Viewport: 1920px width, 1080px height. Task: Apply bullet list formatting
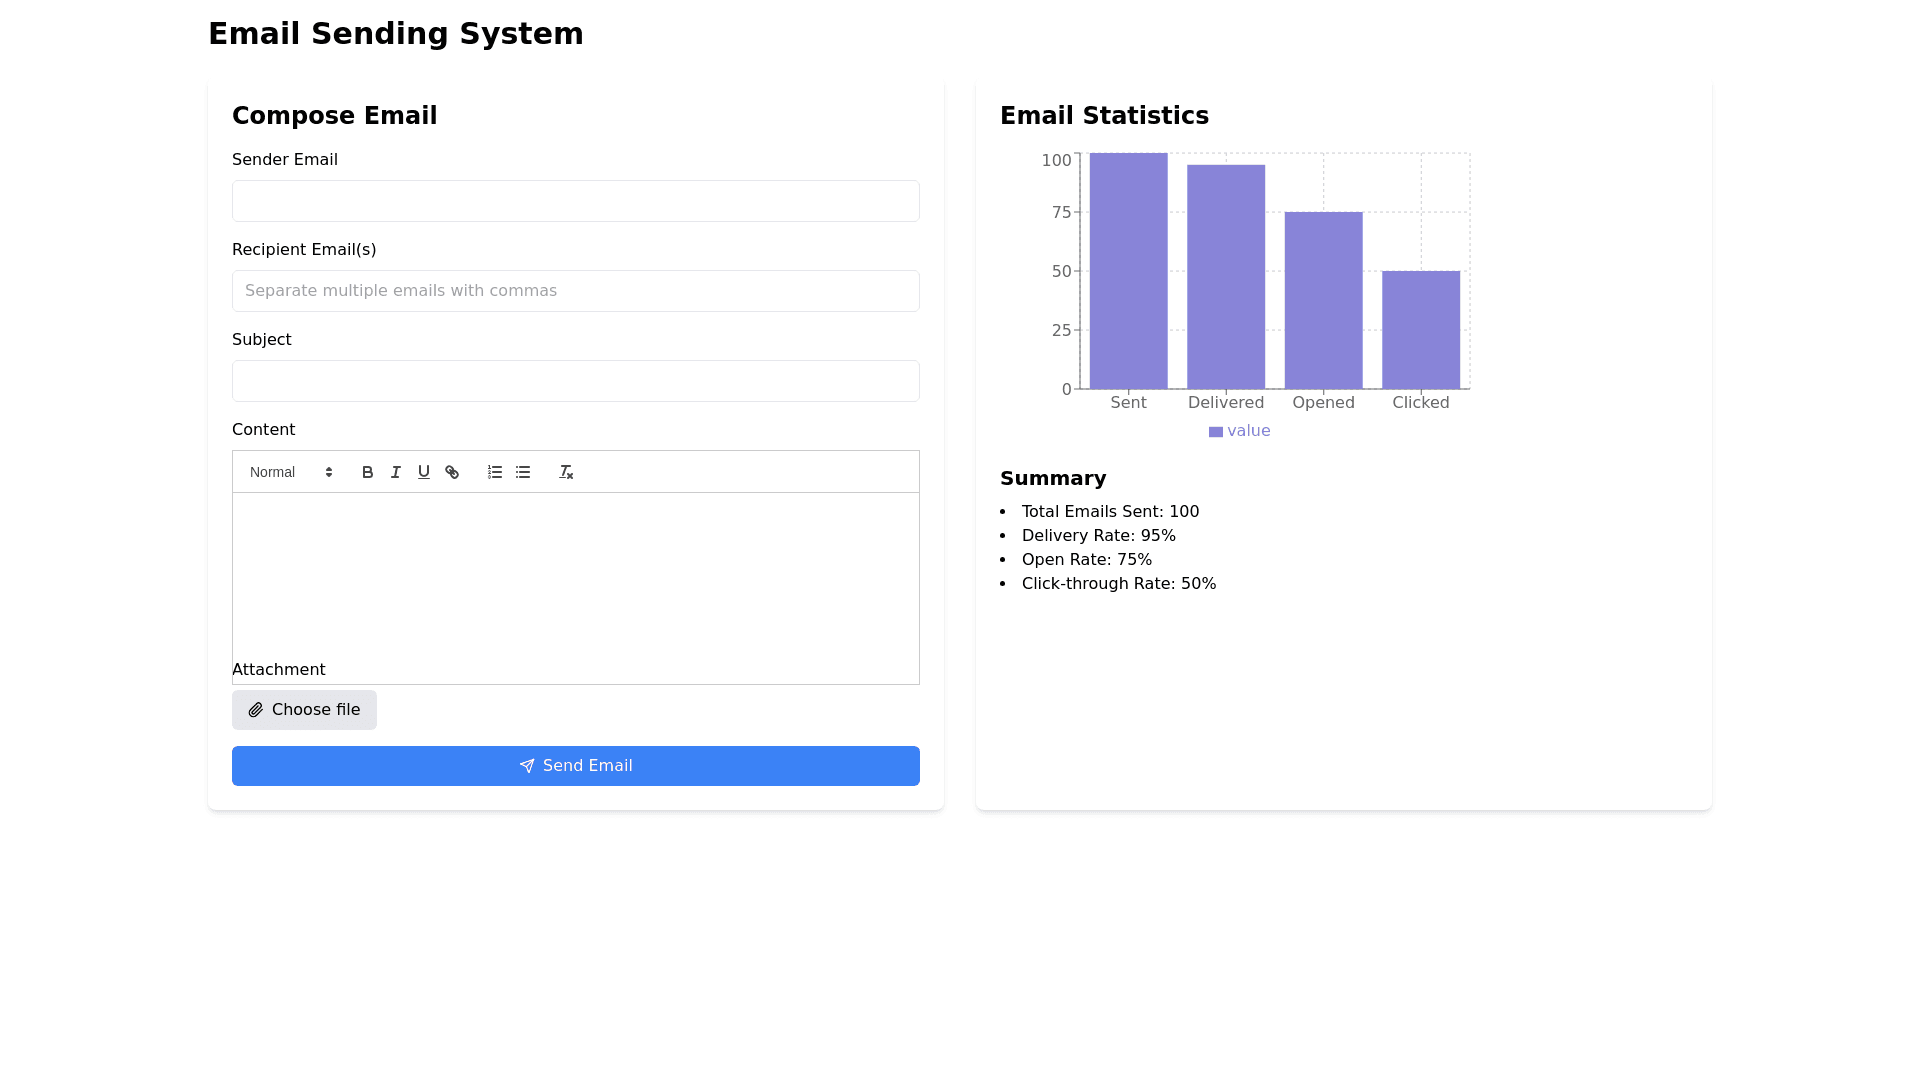(523, 472)
